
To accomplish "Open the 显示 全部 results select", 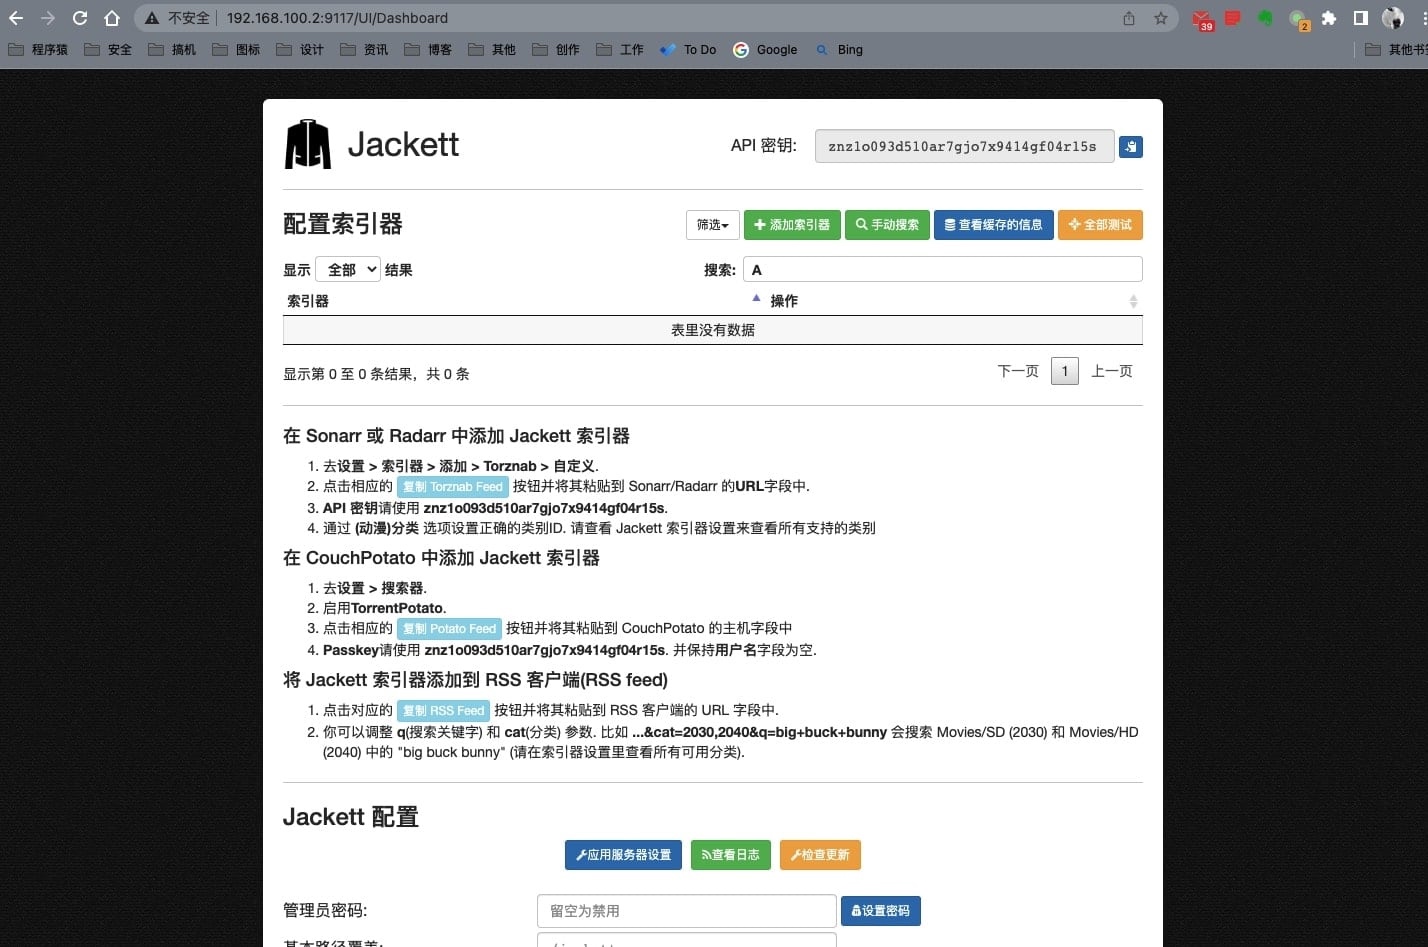I will [x=348, y=269].
